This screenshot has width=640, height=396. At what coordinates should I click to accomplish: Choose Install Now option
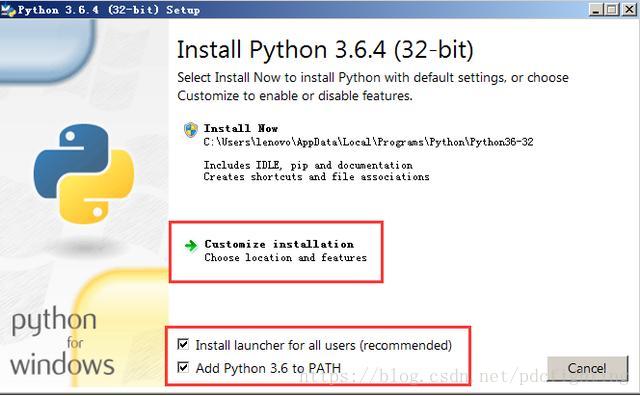(x=358, y=152)
